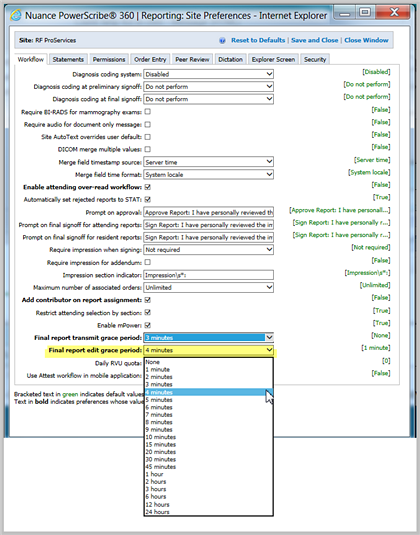Image resolution: width=420 pixels, height=535 pixels.
Task: Choose 2 hours from the list
Action: [x=208, y=482]
